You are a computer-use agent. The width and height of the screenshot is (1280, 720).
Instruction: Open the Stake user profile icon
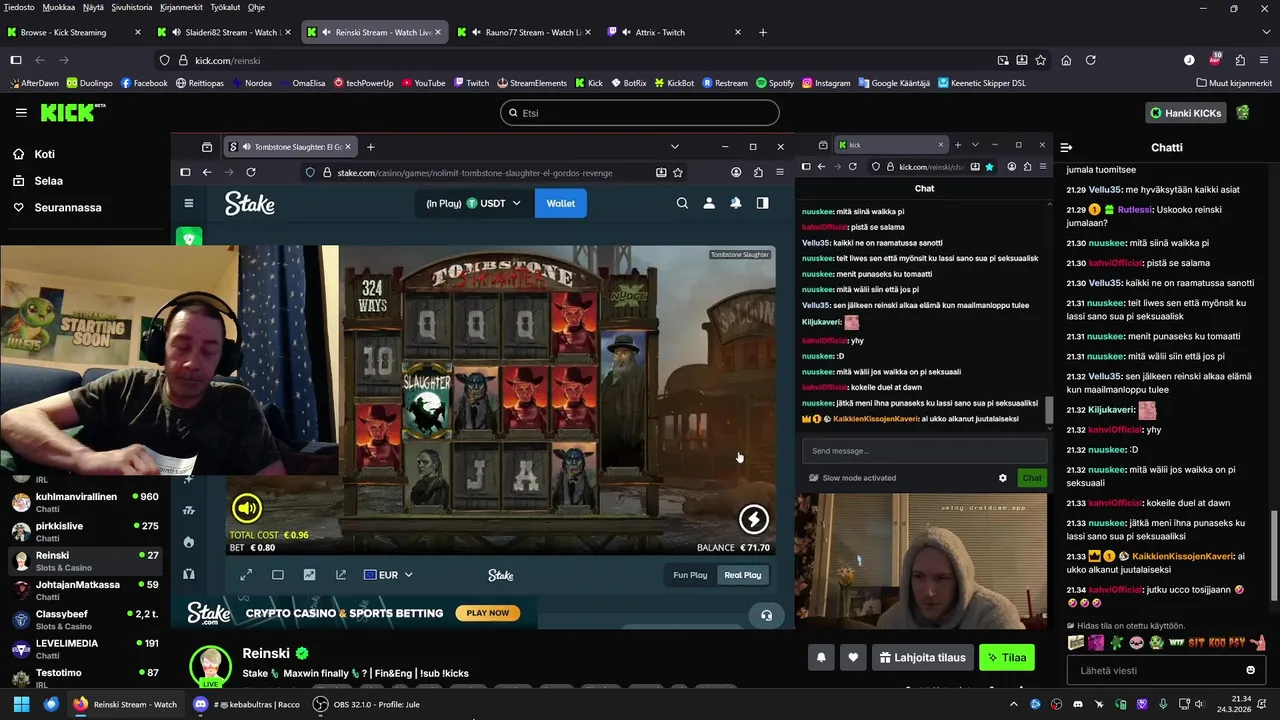(709, 203)
